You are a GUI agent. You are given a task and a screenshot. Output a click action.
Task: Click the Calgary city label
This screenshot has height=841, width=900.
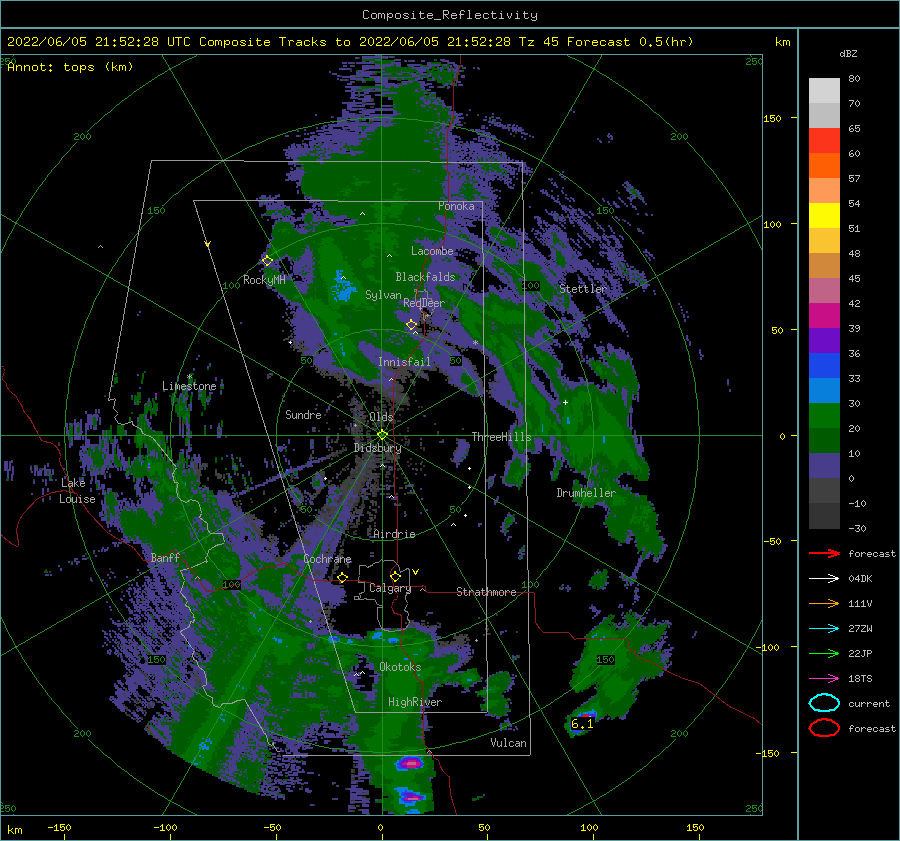(390, 588)
